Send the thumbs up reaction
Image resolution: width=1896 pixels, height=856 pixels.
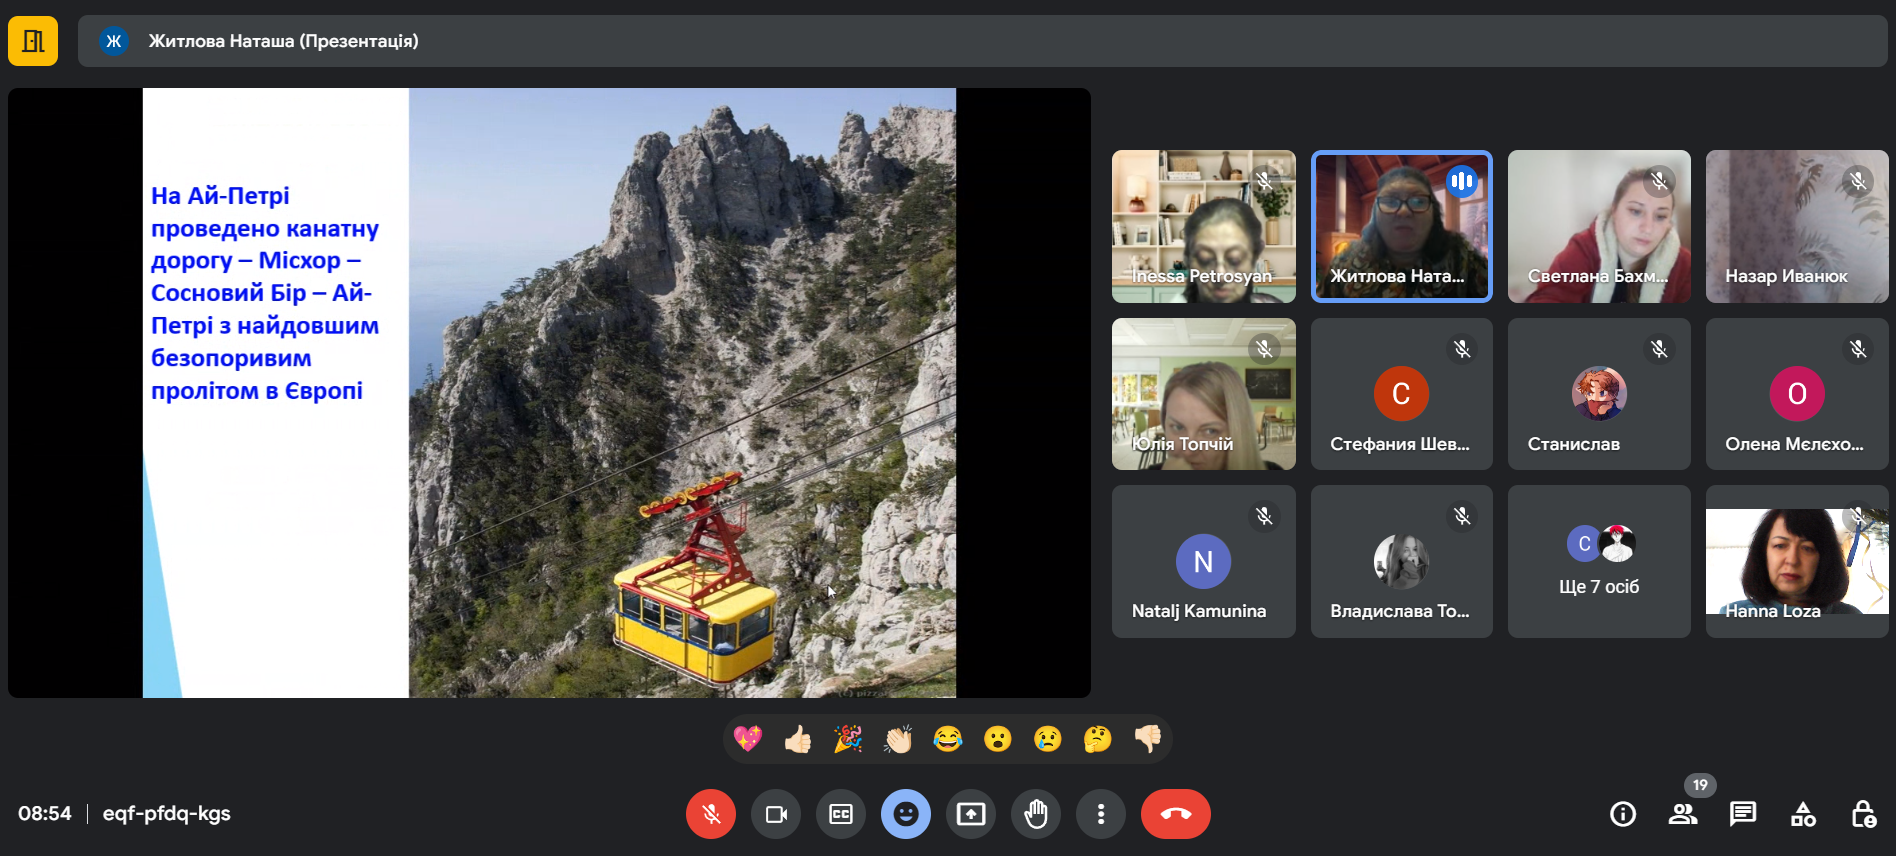click(798, 739)
